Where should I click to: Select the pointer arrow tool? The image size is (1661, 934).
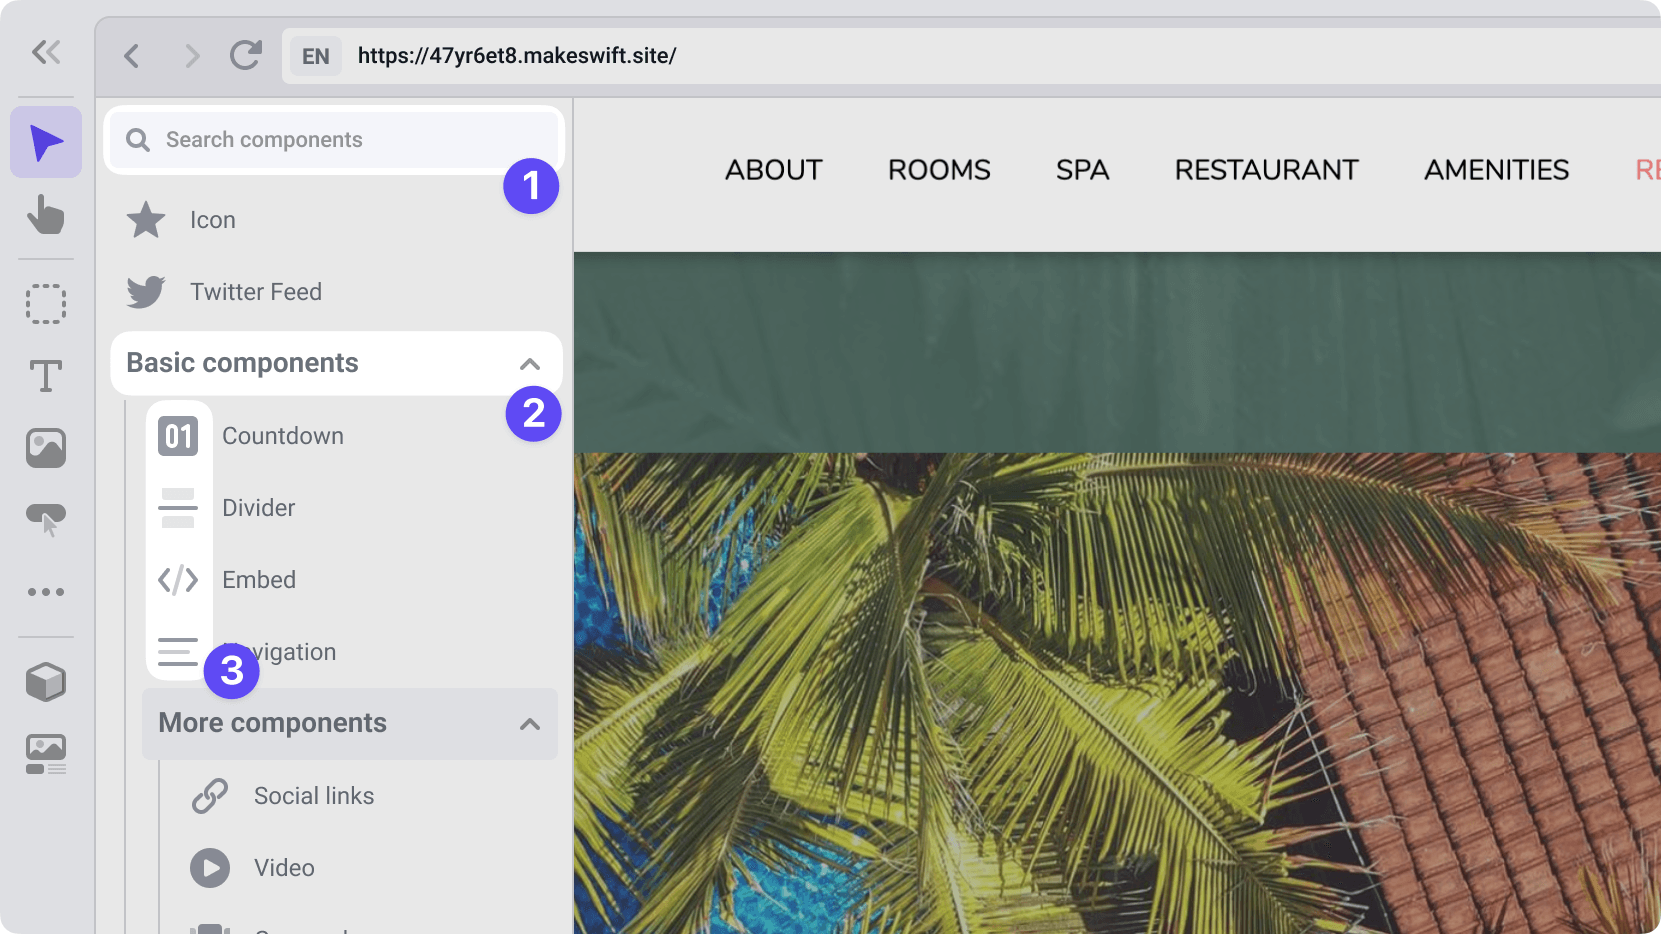click(x=46, y=143)
